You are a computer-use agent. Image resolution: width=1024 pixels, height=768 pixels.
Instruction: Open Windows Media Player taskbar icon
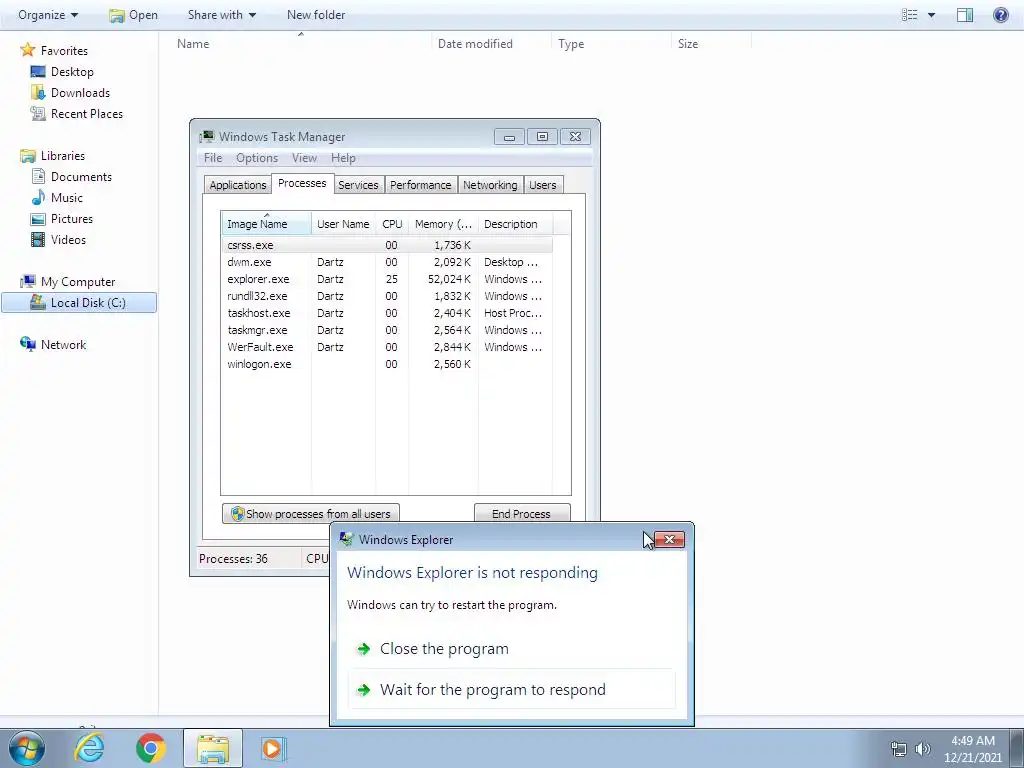pyautogui.click(x=272, y=748)
